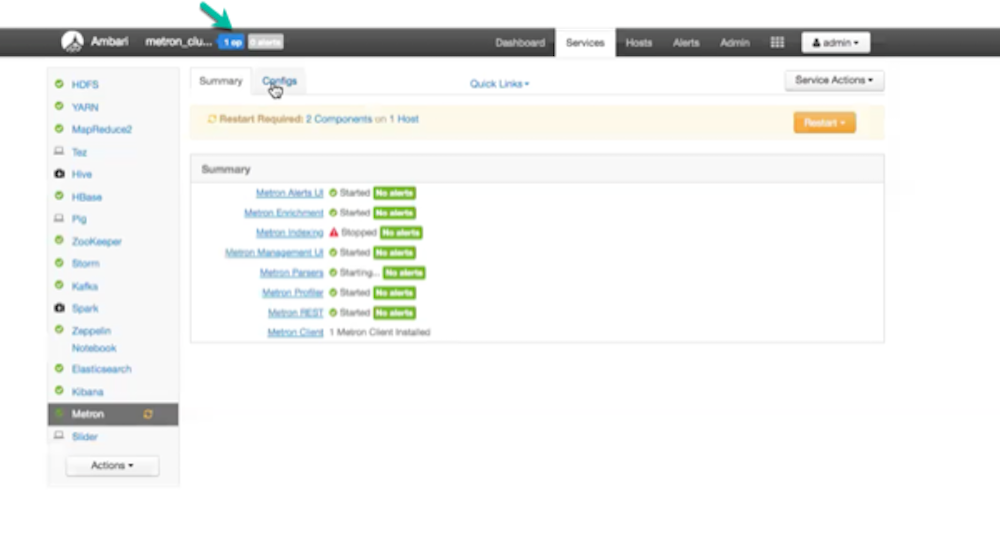Select the Kafka service
Image resolution: width=1000 pixels, height=542 pixels.
85,286
